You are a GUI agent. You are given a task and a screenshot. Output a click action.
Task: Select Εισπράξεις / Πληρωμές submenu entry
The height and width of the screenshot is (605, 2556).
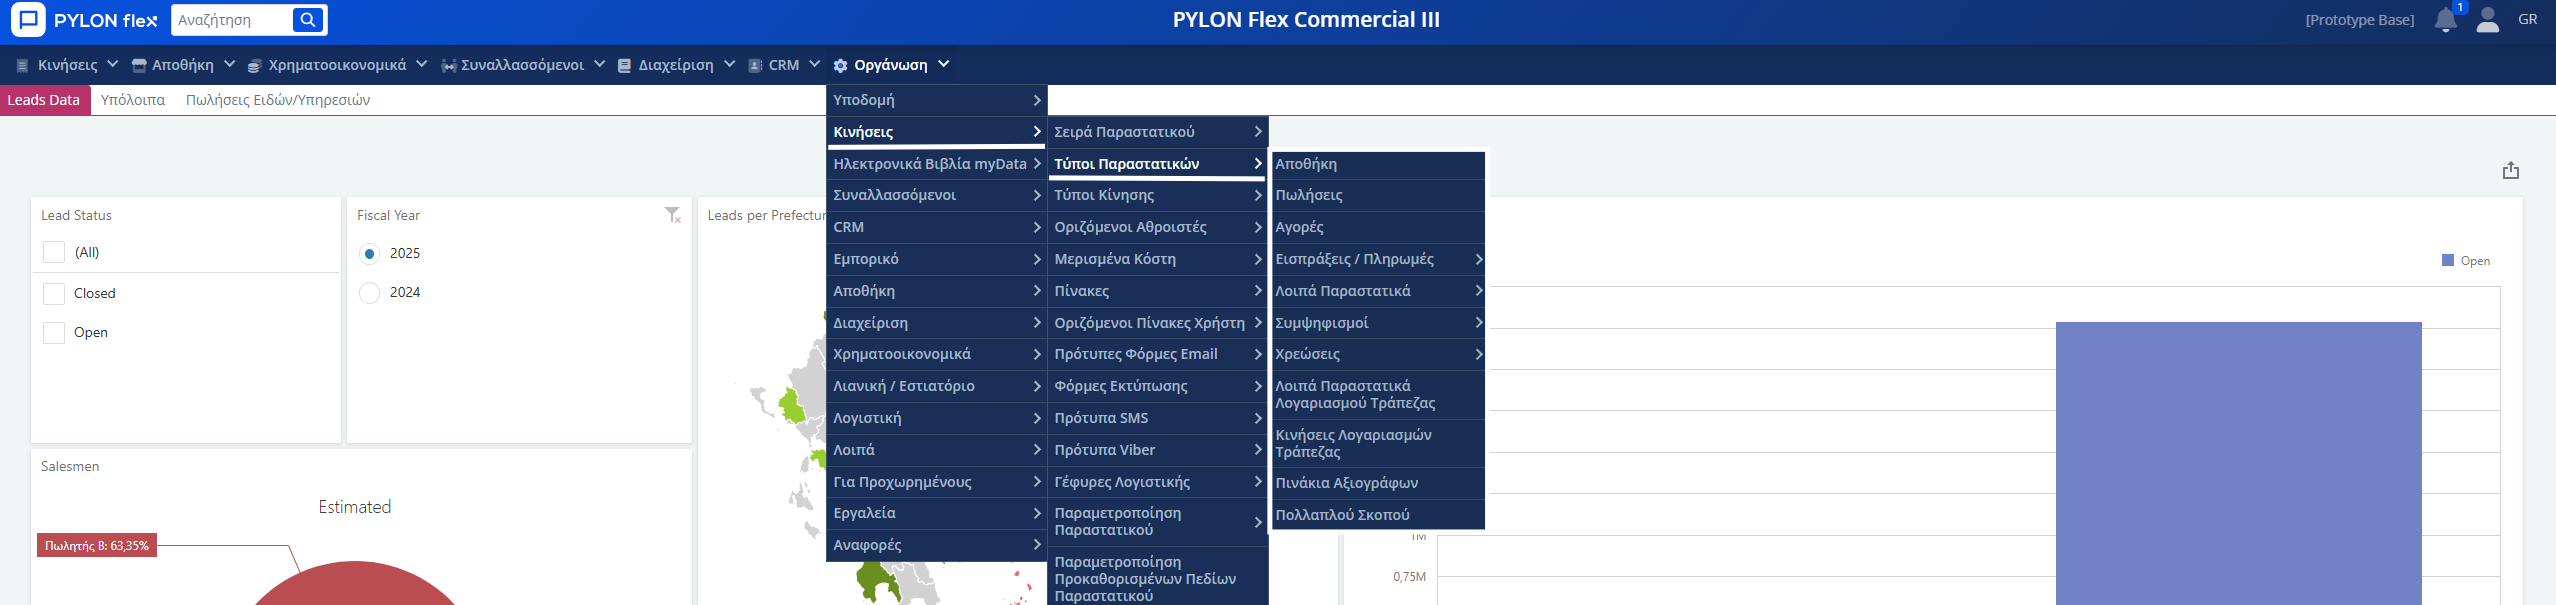click(1377, 259)
